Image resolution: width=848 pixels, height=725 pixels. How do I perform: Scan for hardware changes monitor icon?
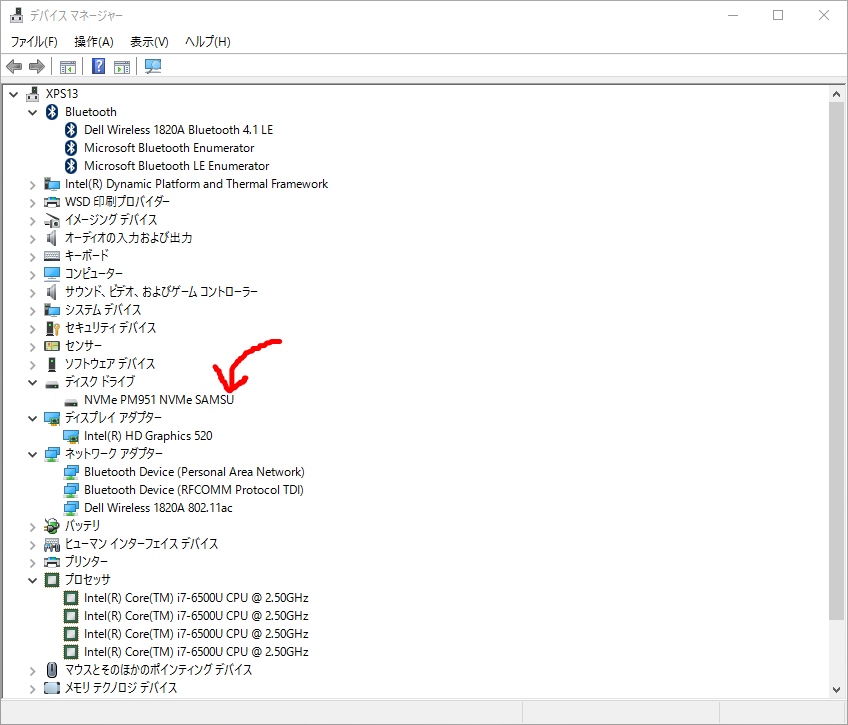click(x=153, y=66)
